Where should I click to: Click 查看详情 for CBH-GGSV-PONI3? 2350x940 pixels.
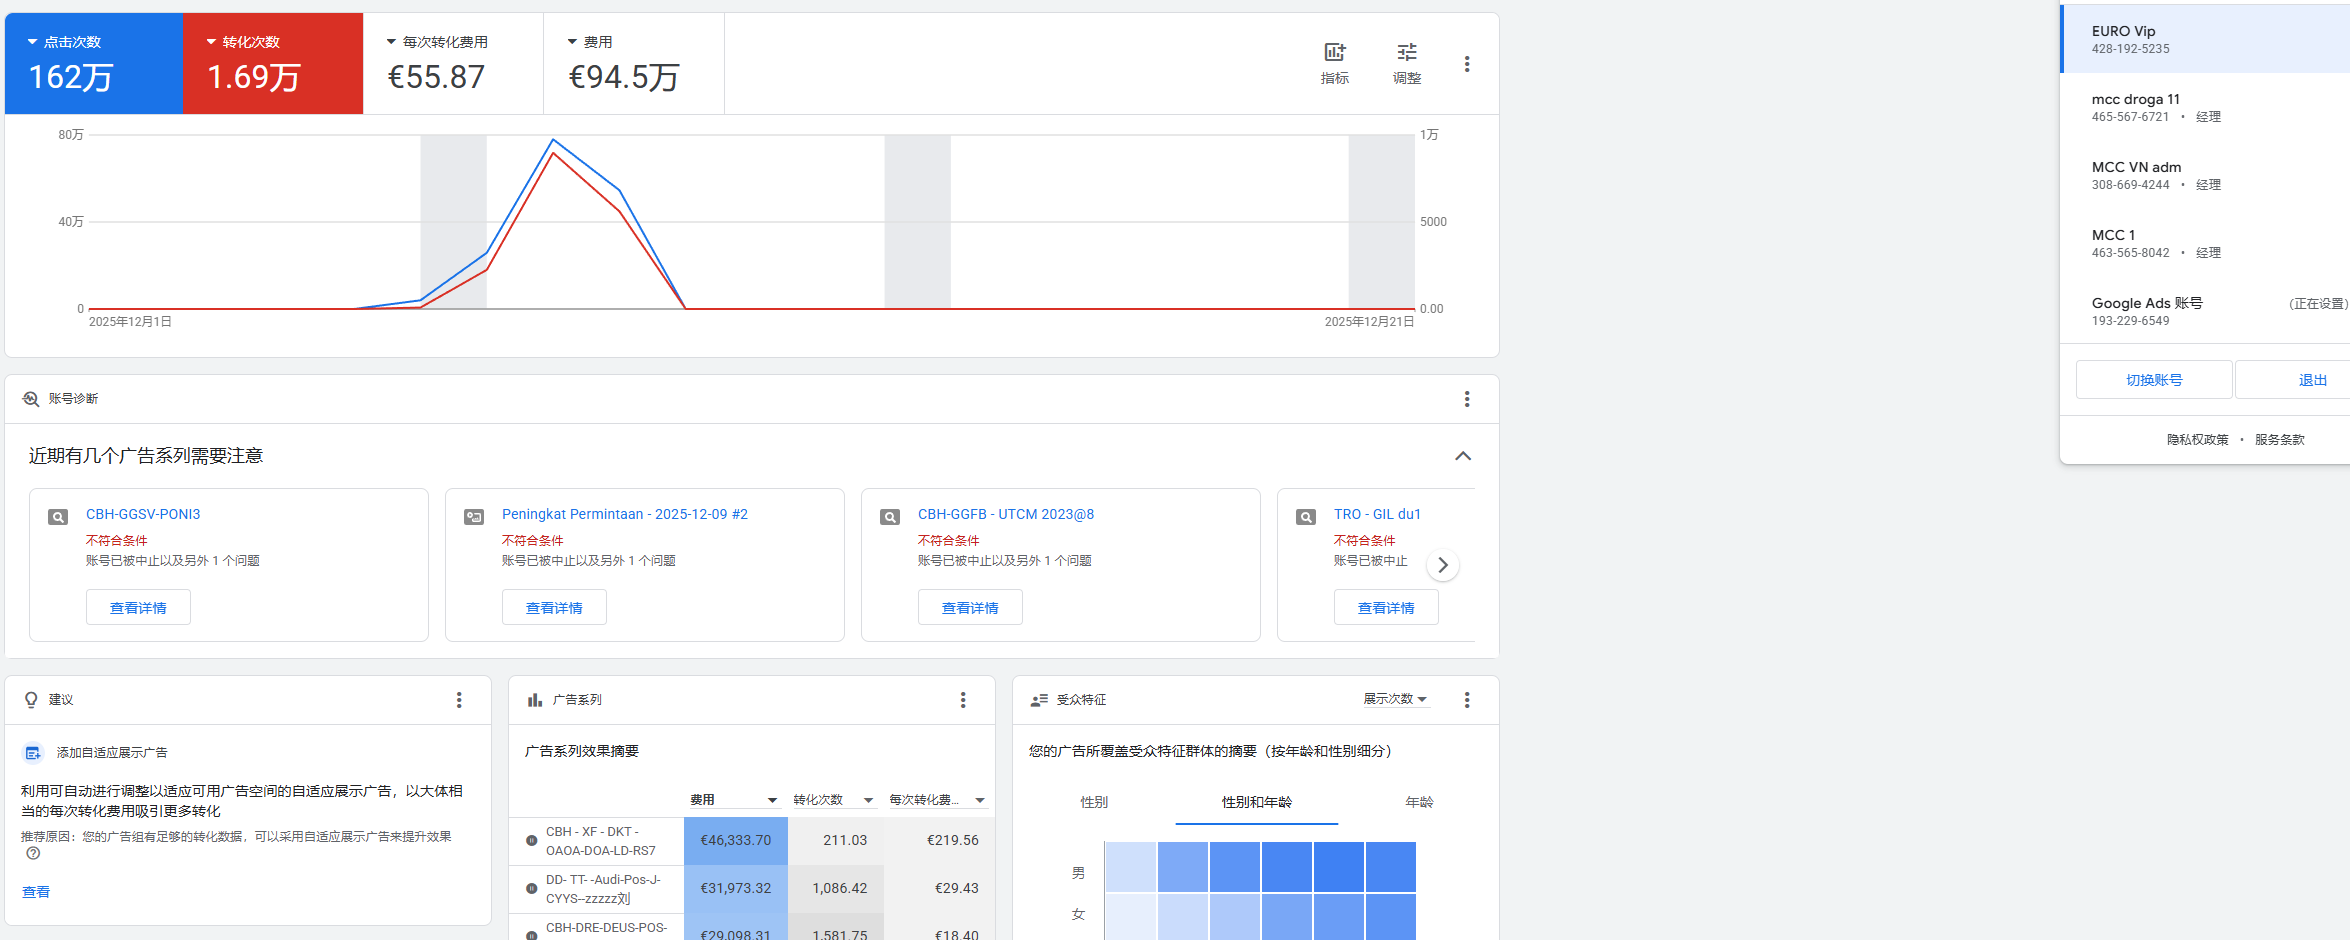138,608
